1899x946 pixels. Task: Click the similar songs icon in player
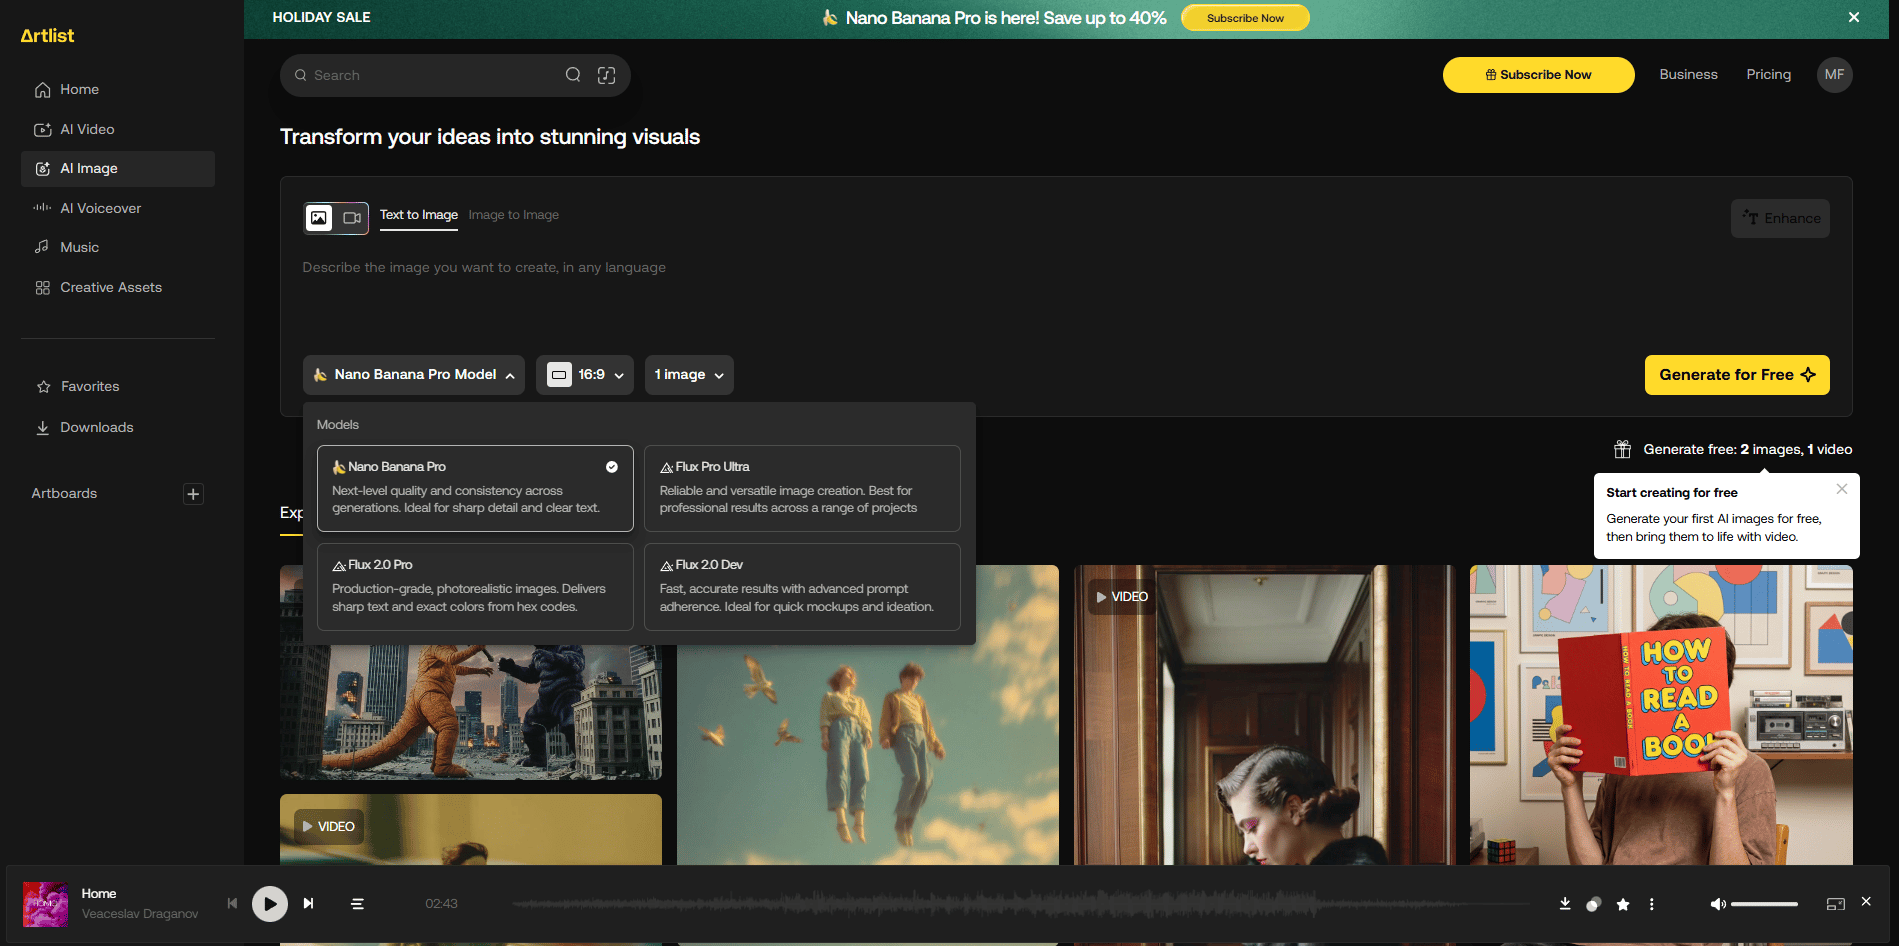pyautogui.click(x=1594, y=904)
